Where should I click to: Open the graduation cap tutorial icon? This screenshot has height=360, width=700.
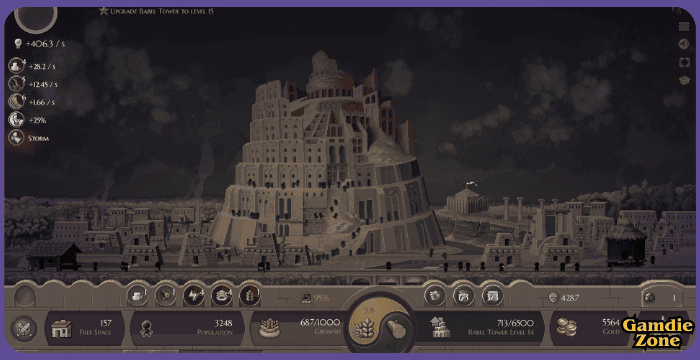point(684,80)
